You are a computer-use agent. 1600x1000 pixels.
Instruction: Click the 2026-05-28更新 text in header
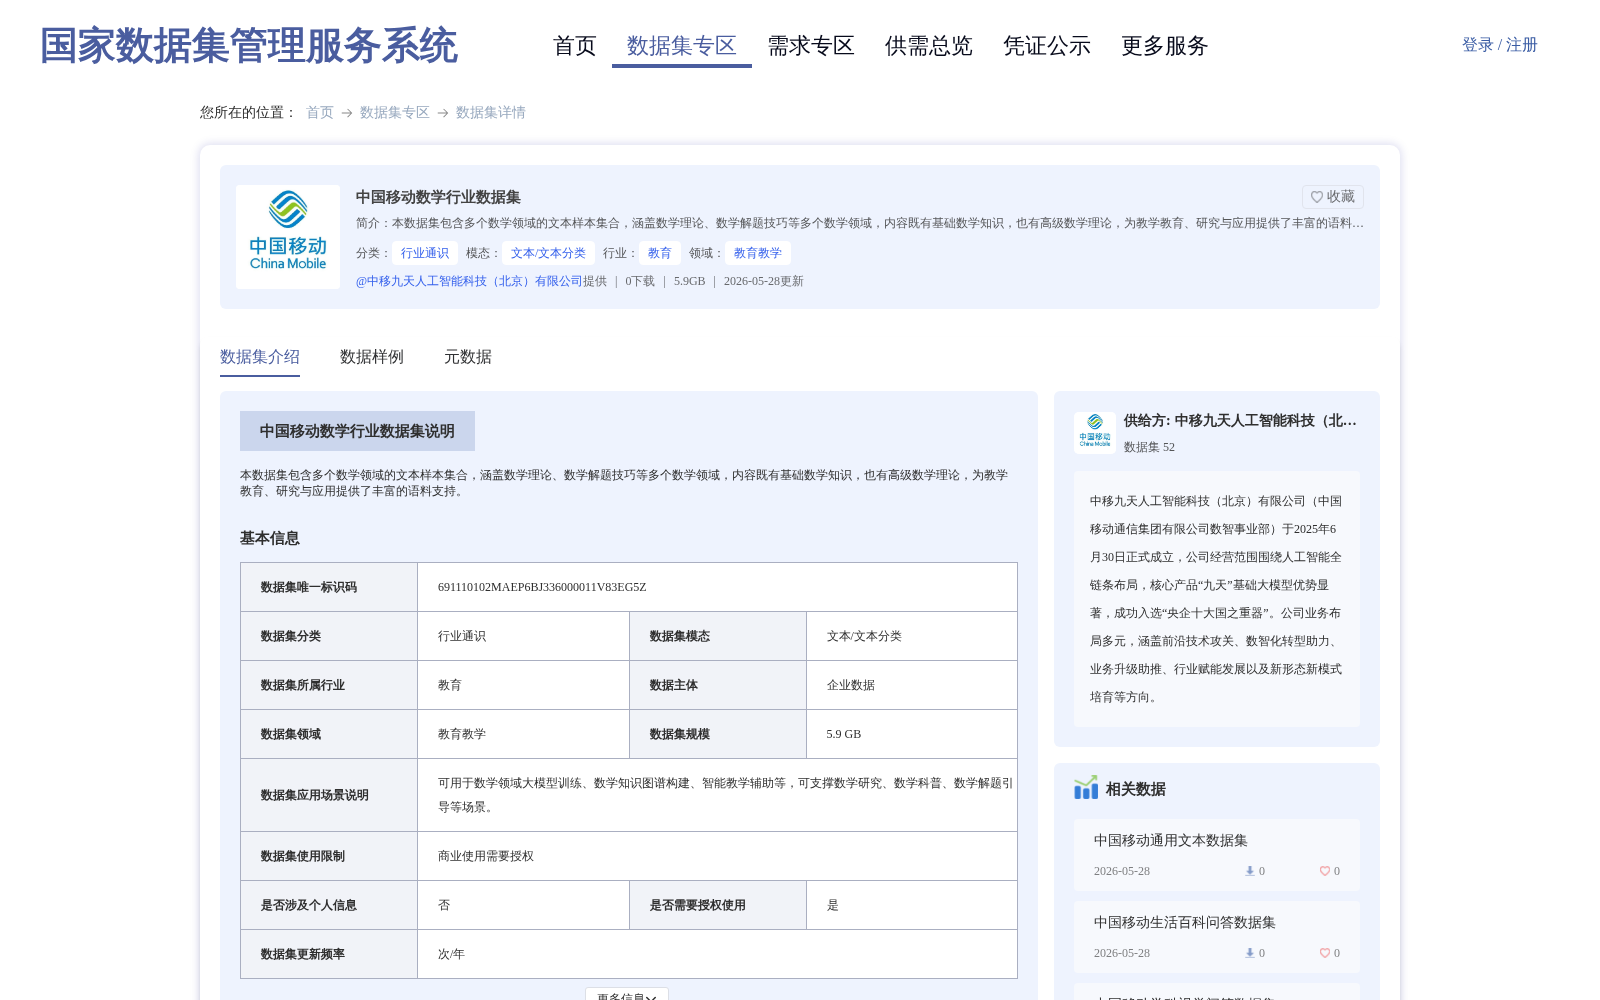764,281
